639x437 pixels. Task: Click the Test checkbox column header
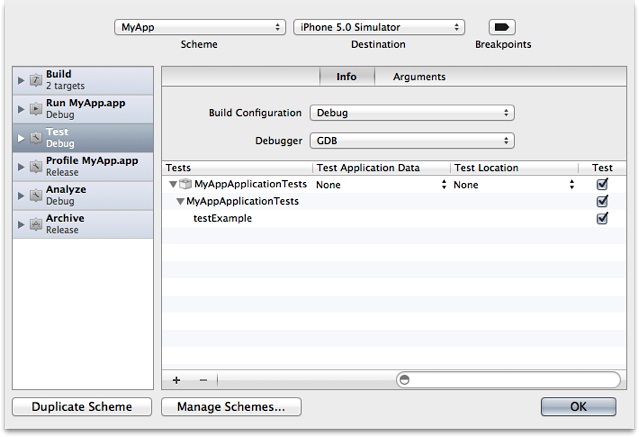coord(602,168)
